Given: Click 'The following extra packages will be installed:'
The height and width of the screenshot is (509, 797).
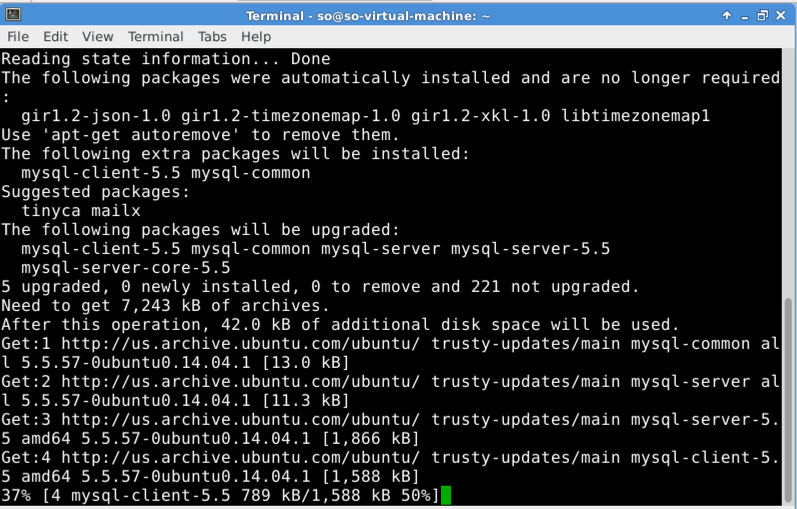Looking at the screenshot, I should tap(235, 154).
